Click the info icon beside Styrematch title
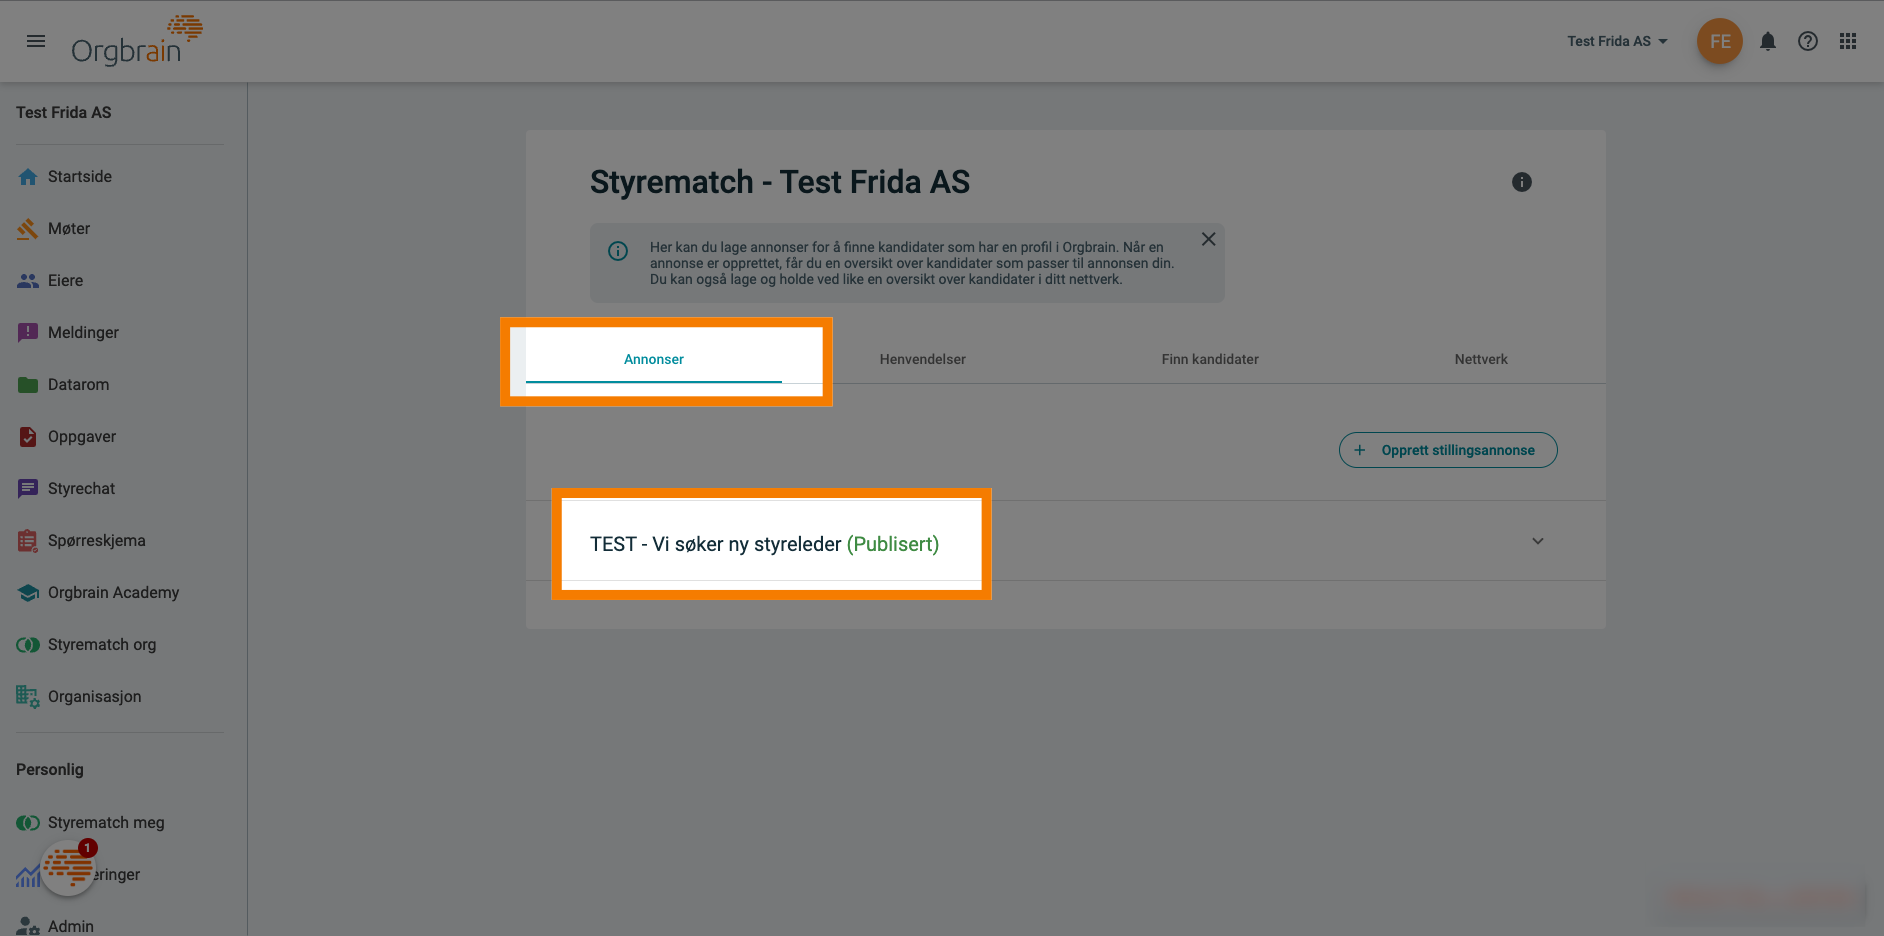The height and width of the screenshot is (936, 1884). coord(1522,182)
